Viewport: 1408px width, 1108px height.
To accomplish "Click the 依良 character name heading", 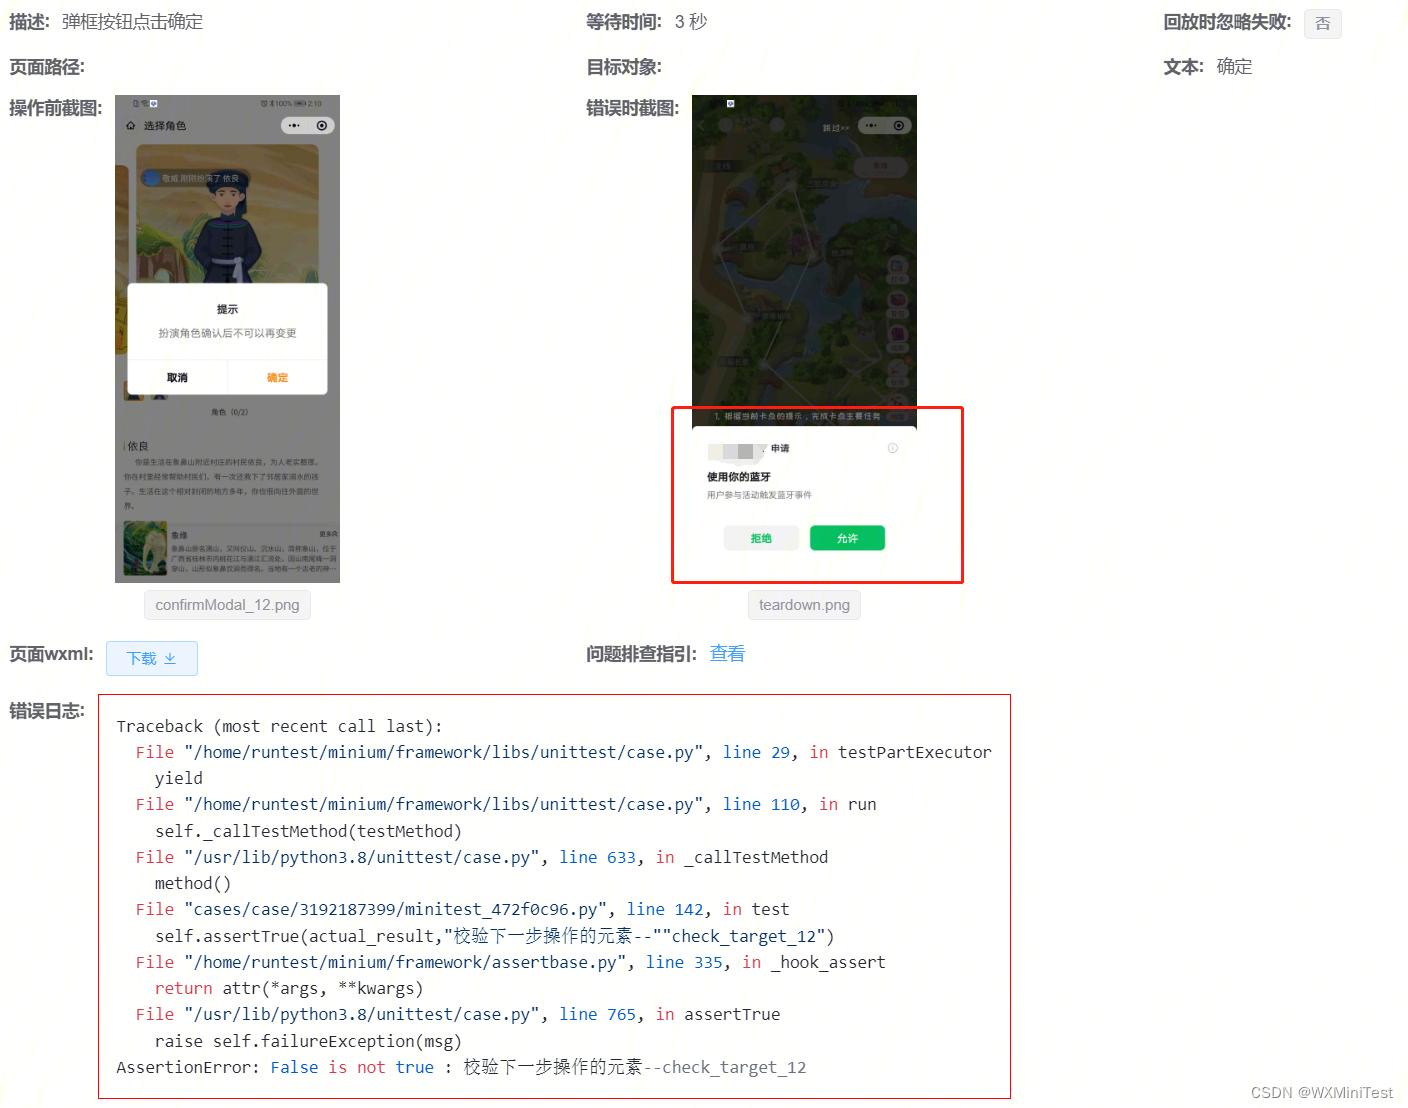I will pos(137,446).
